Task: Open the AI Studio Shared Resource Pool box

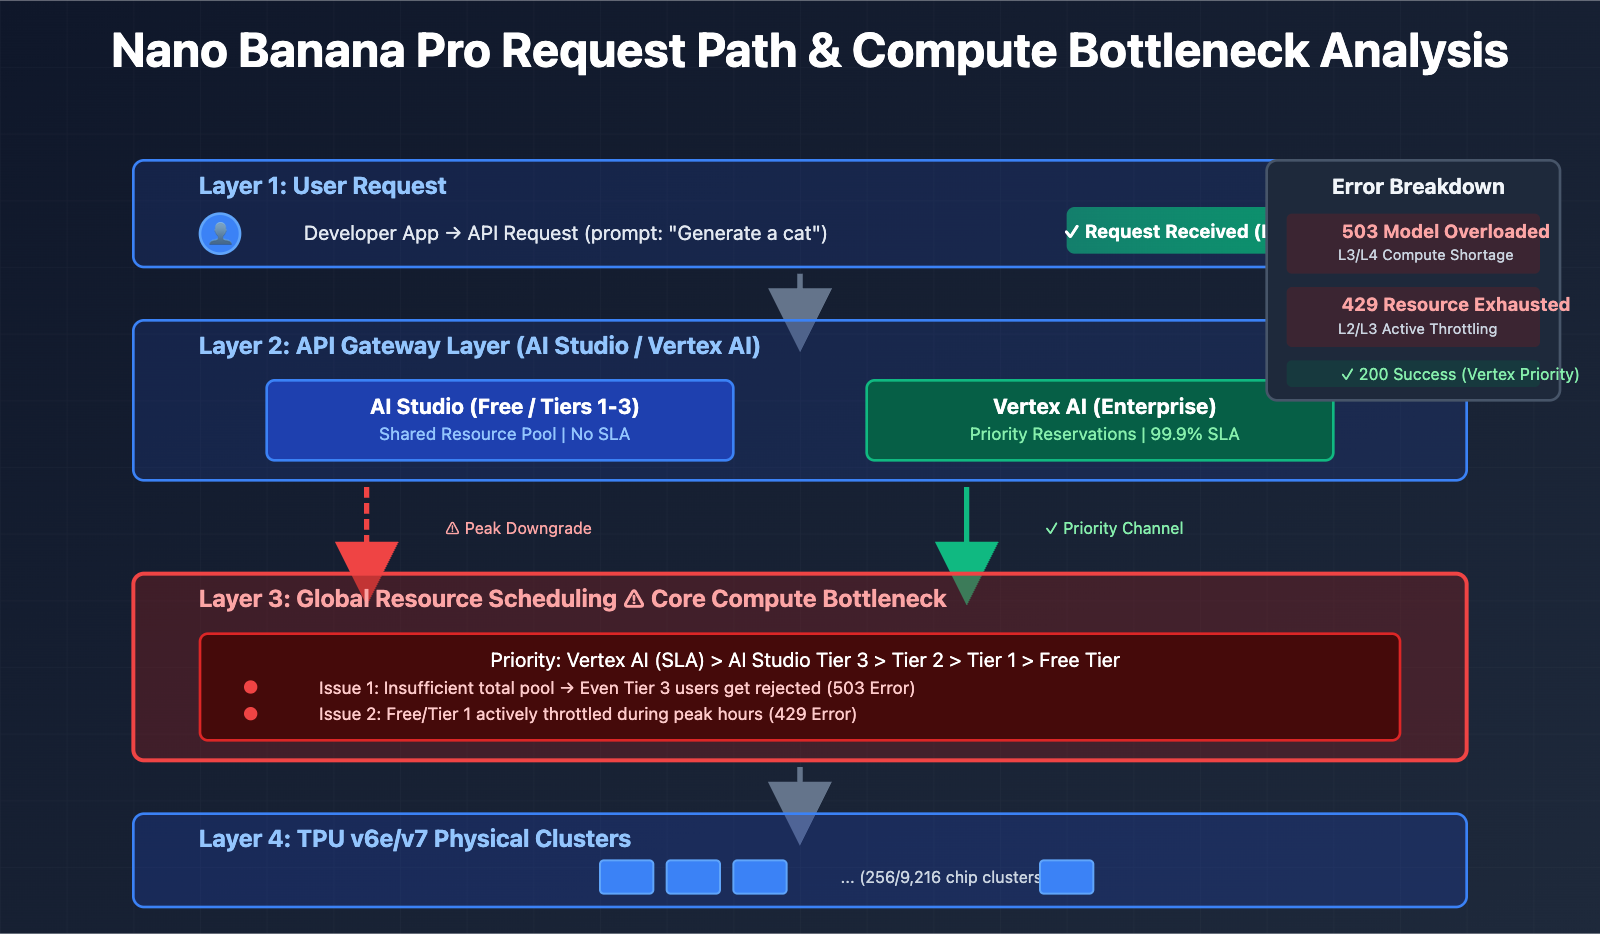Action: coord(500,420)
